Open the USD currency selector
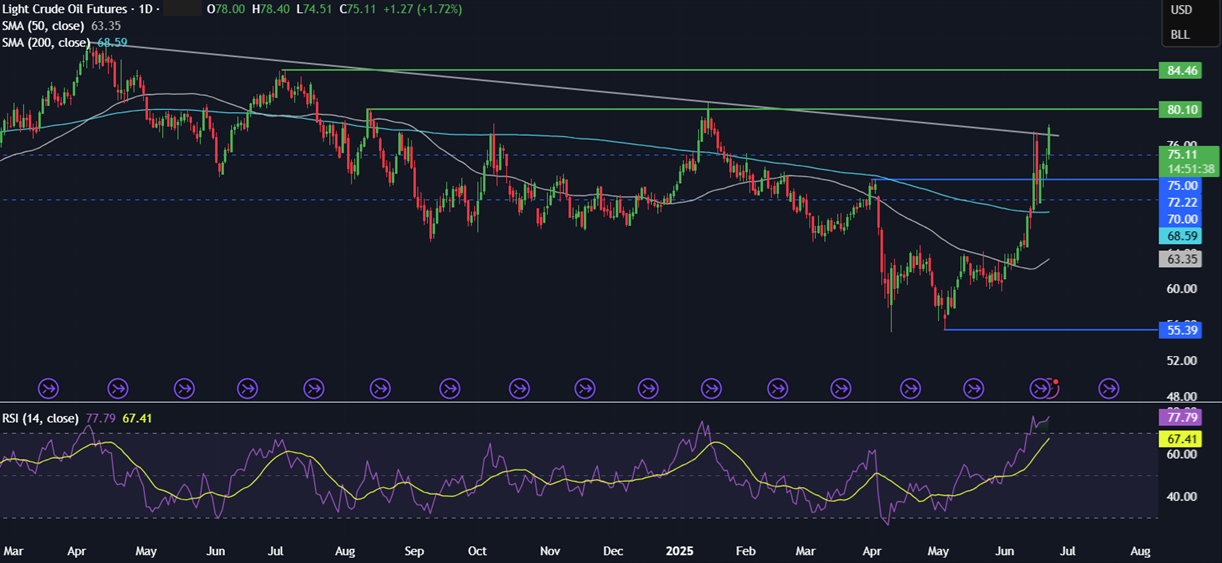The height and width of the screenshot is (563, 1222). point(1181,10)
